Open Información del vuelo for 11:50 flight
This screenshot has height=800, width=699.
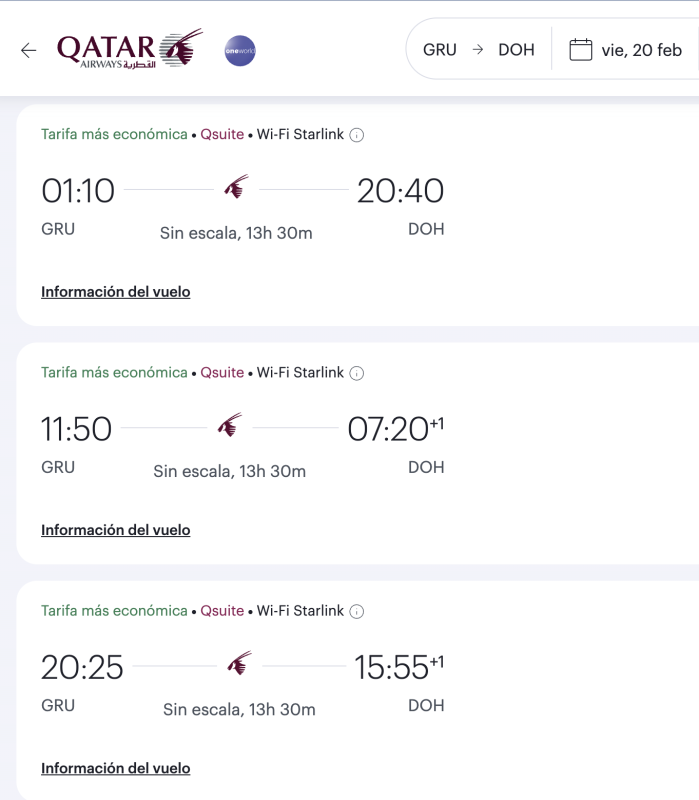point(115,530)
